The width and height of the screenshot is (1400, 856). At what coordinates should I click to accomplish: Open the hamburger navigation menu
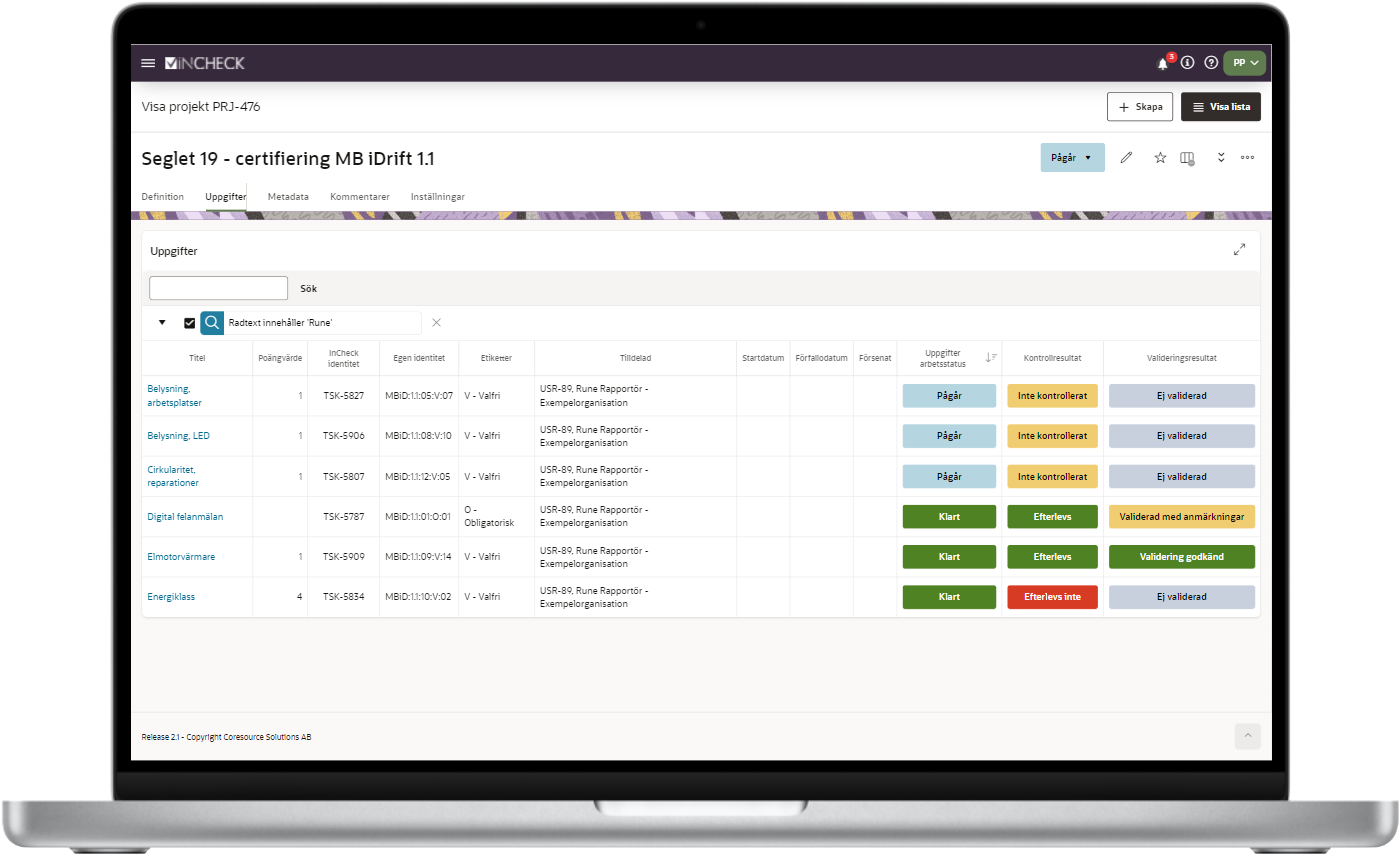(148, 63)
